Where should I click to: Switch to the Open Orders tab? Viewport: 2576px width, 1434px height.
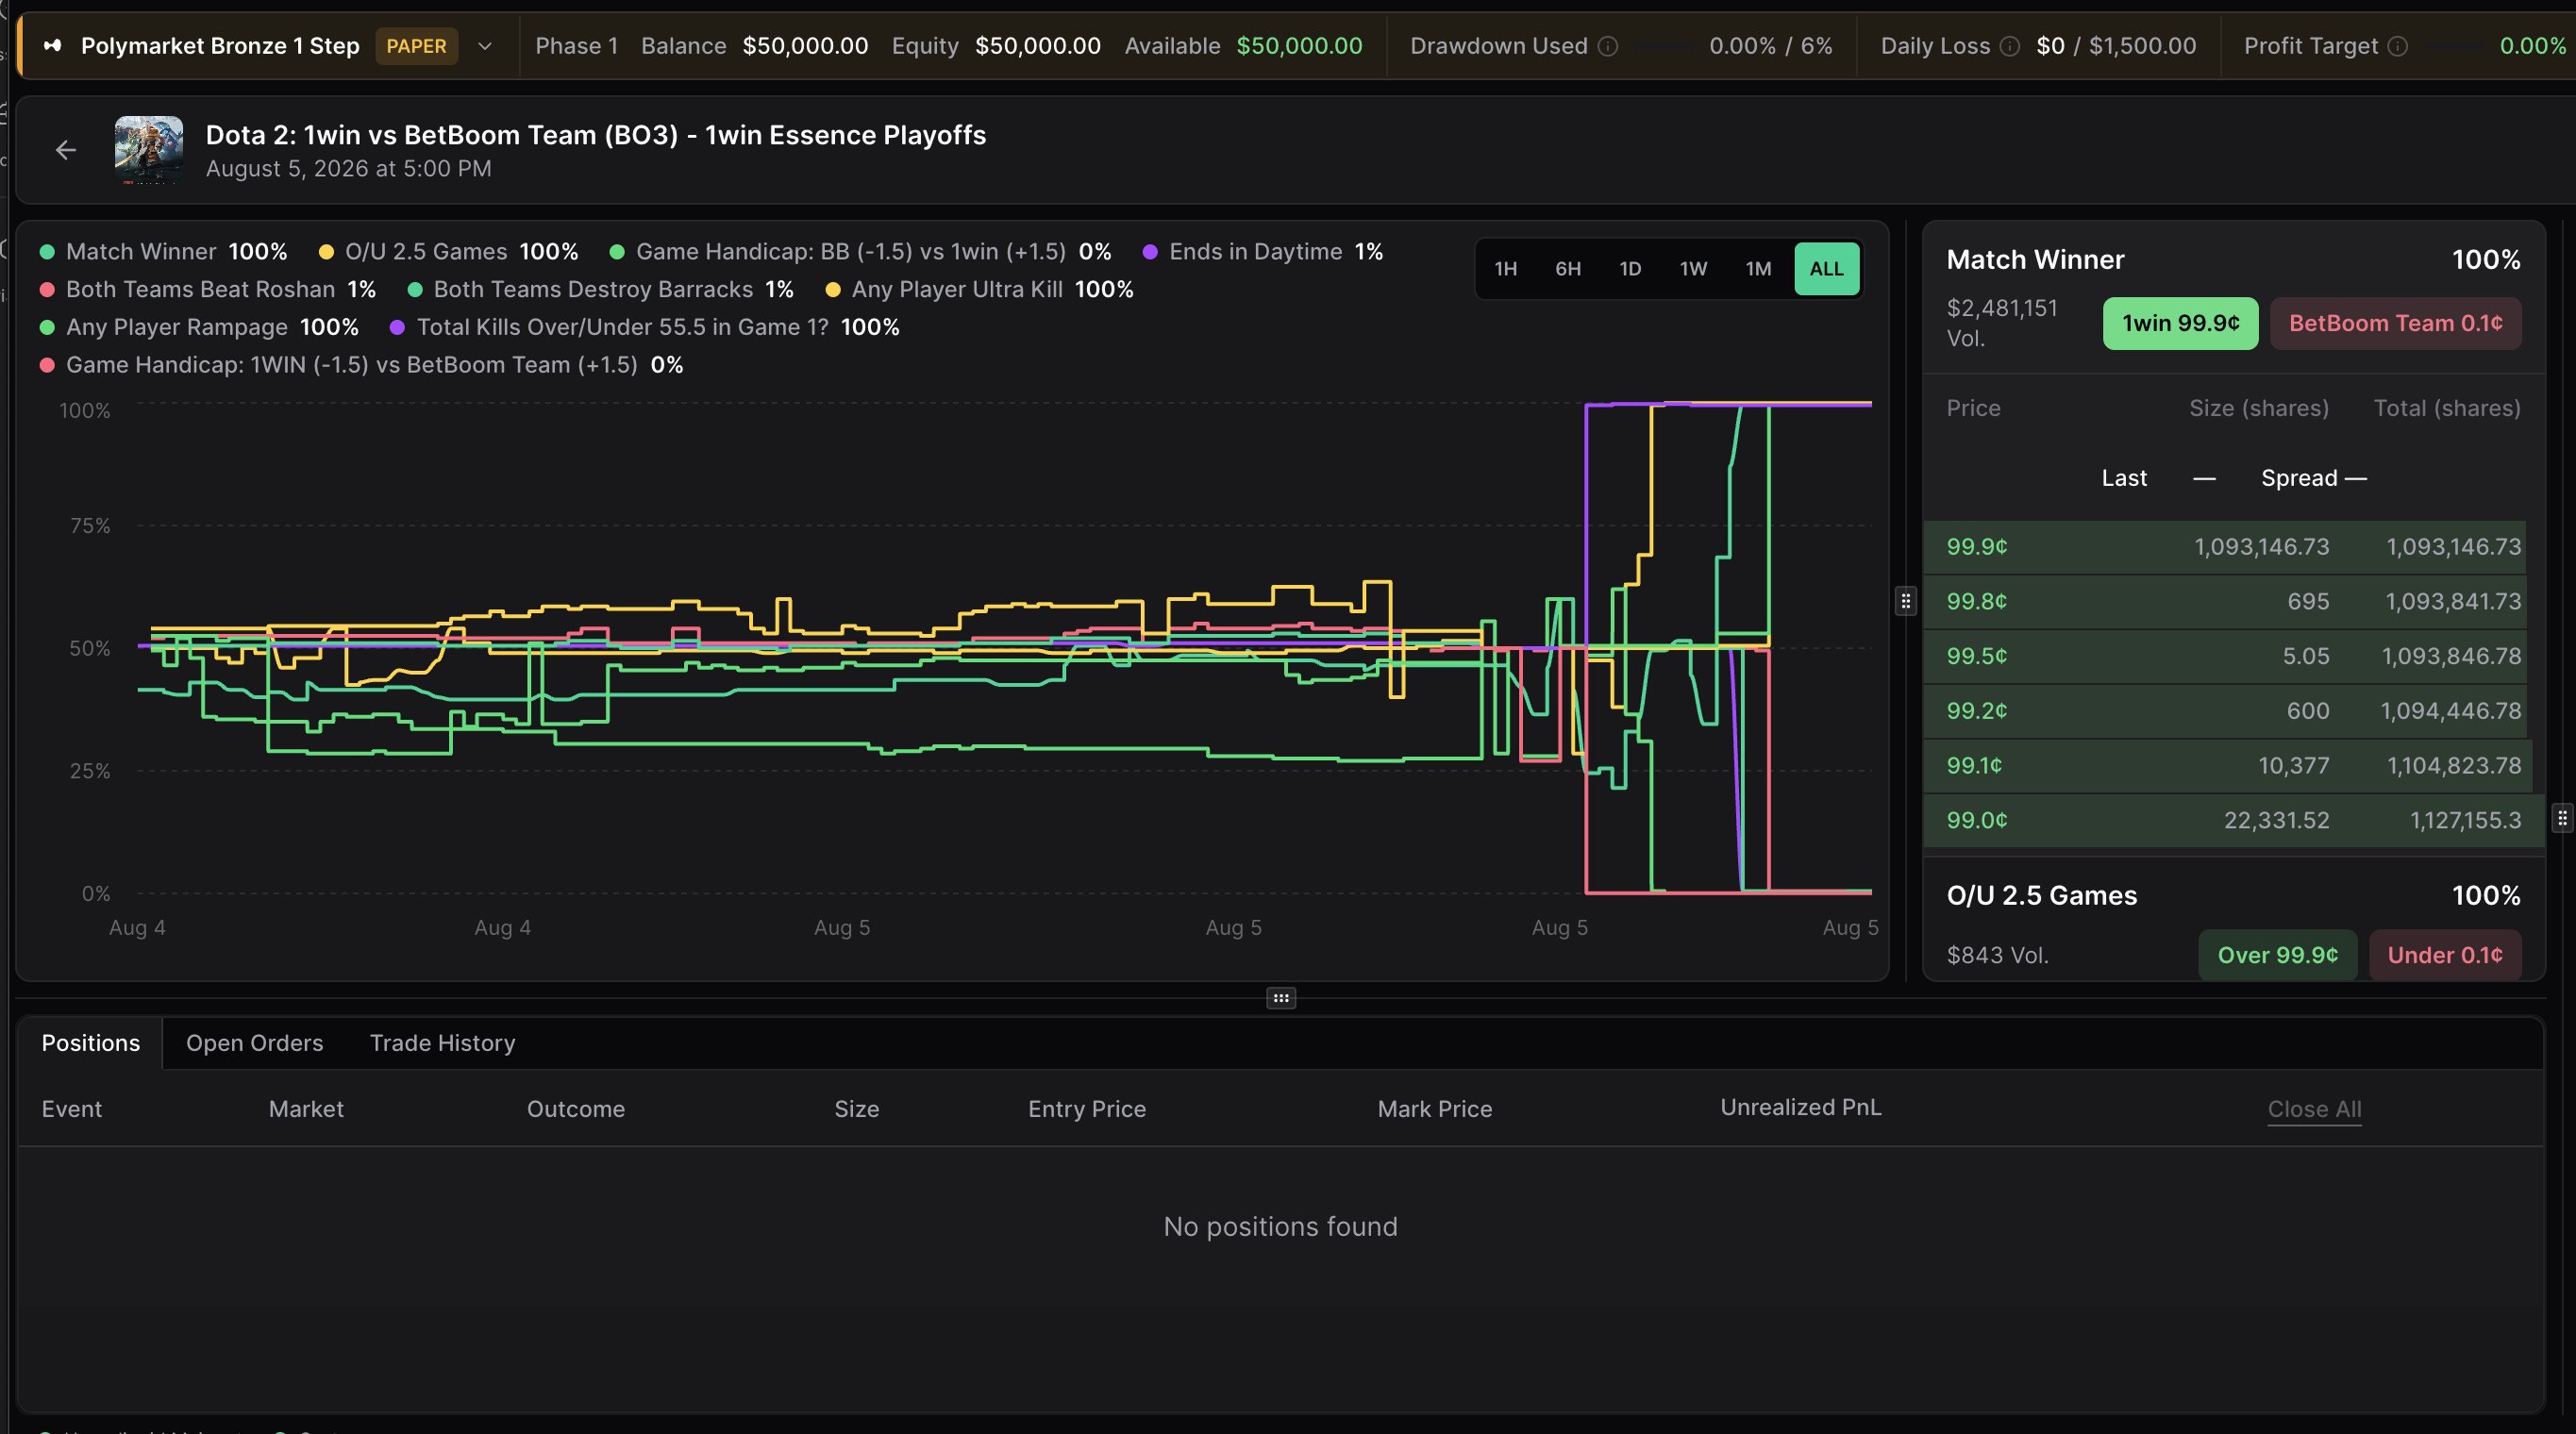255,1044
